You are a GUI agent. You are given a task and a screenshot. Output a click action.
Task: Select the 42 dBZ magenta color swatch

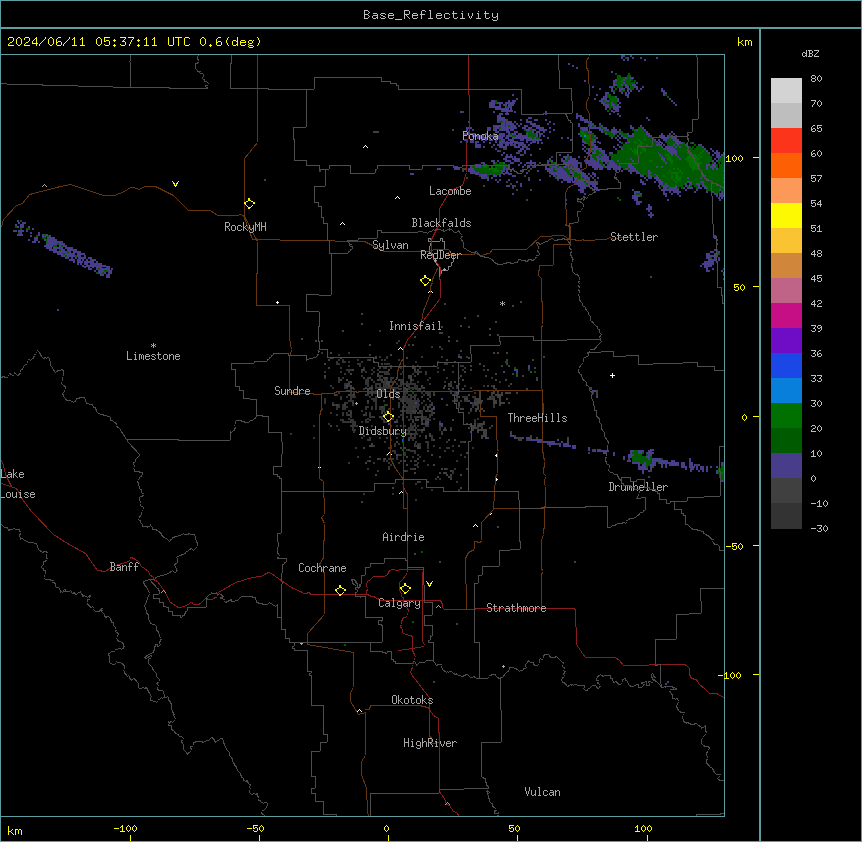786,315
